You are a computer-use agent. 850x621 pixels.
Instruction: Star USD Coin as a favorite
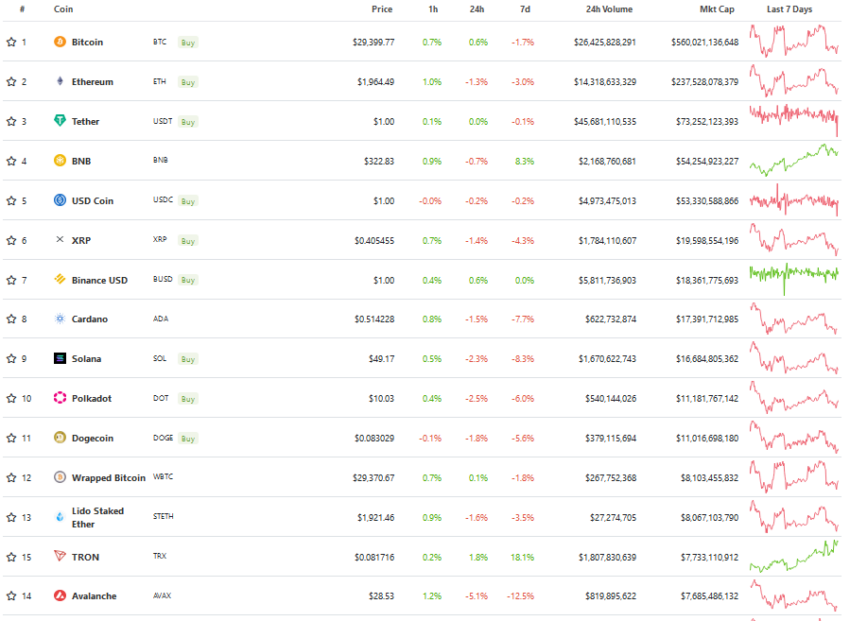click(x=11, y=200)
